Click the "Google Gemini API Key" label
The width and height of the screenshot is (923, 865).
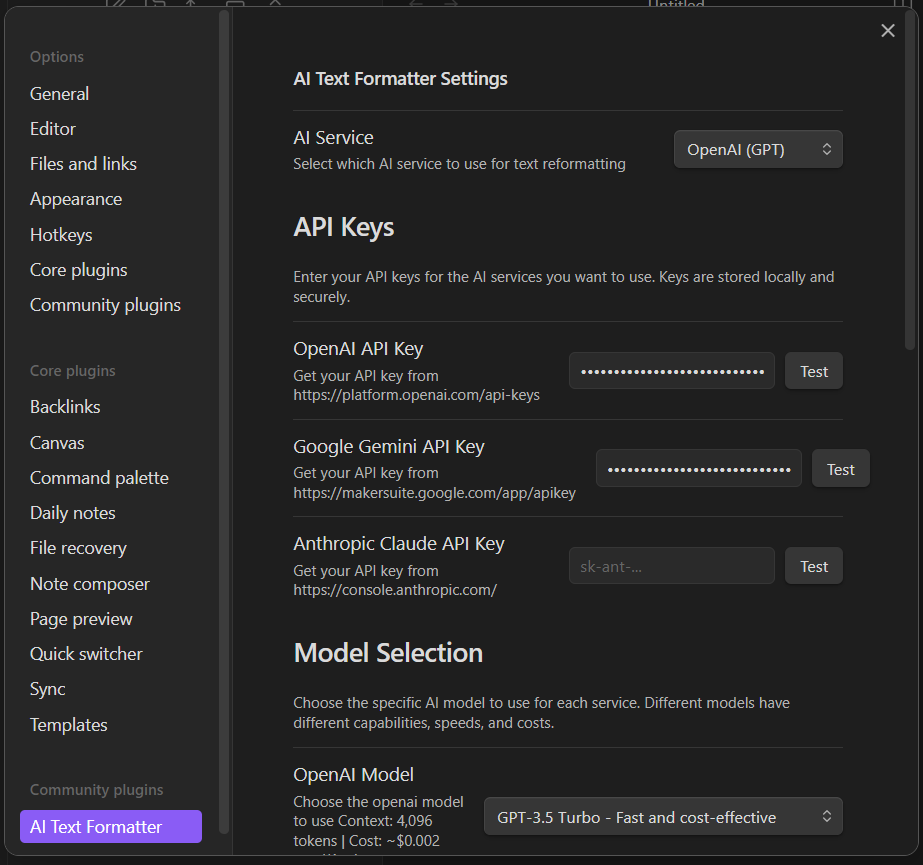(x=389, y=446)
